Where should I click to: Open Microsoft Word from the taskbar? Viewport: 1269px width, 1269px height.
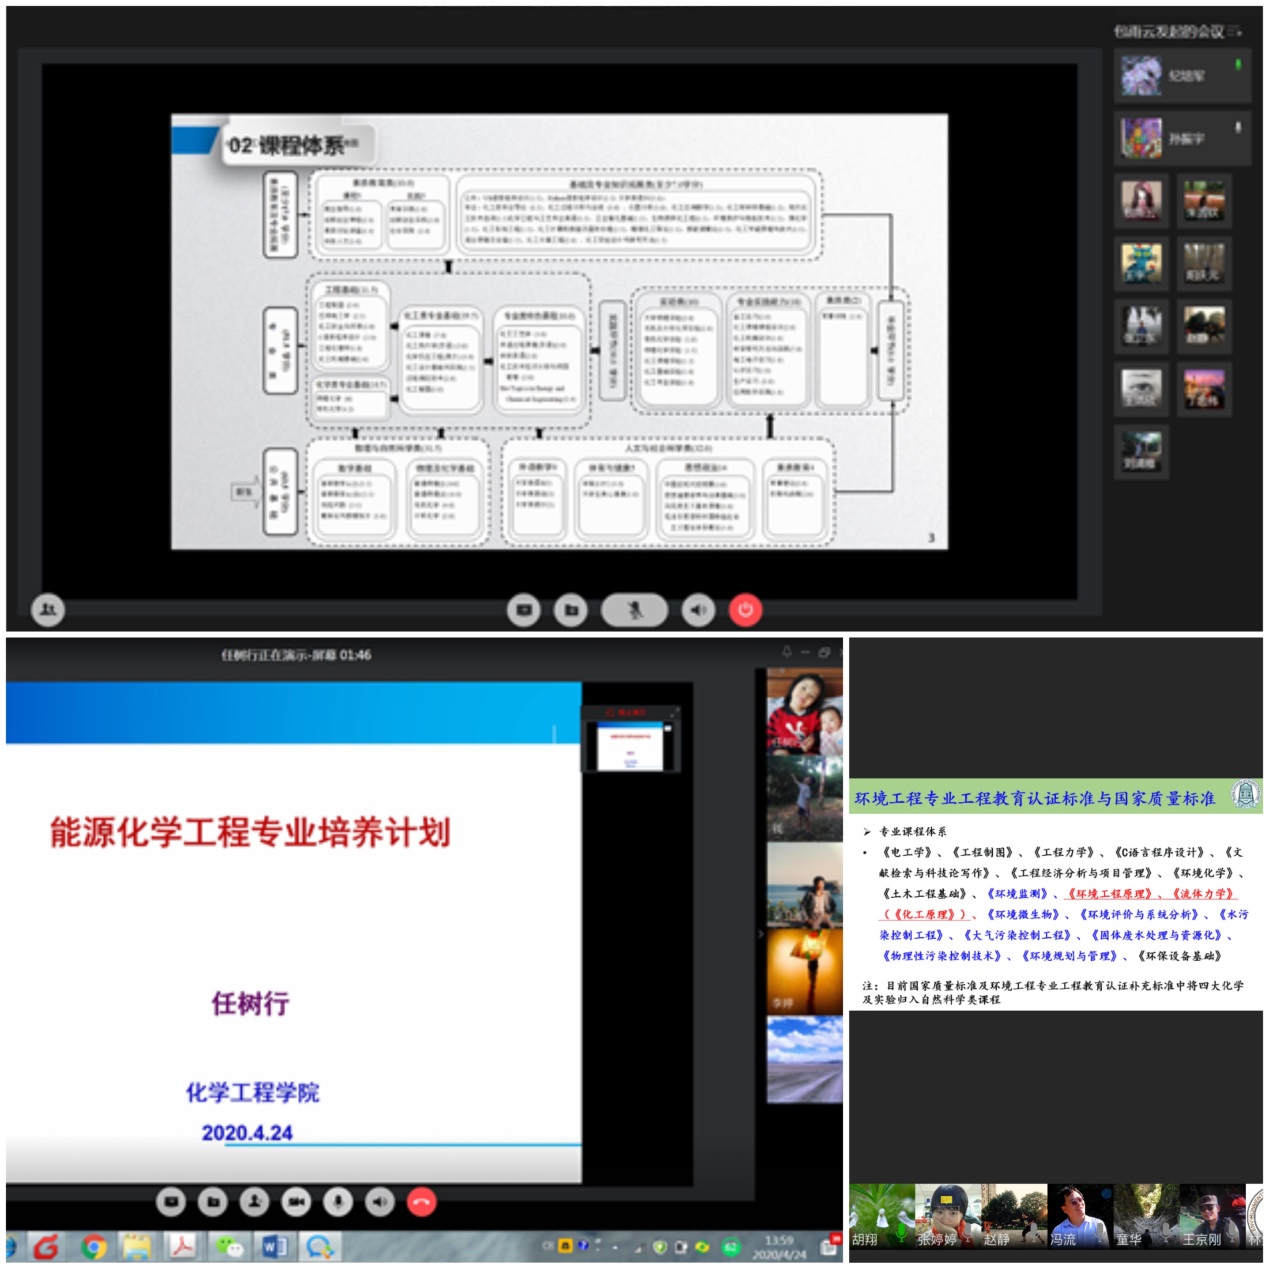coord(274,1247)
